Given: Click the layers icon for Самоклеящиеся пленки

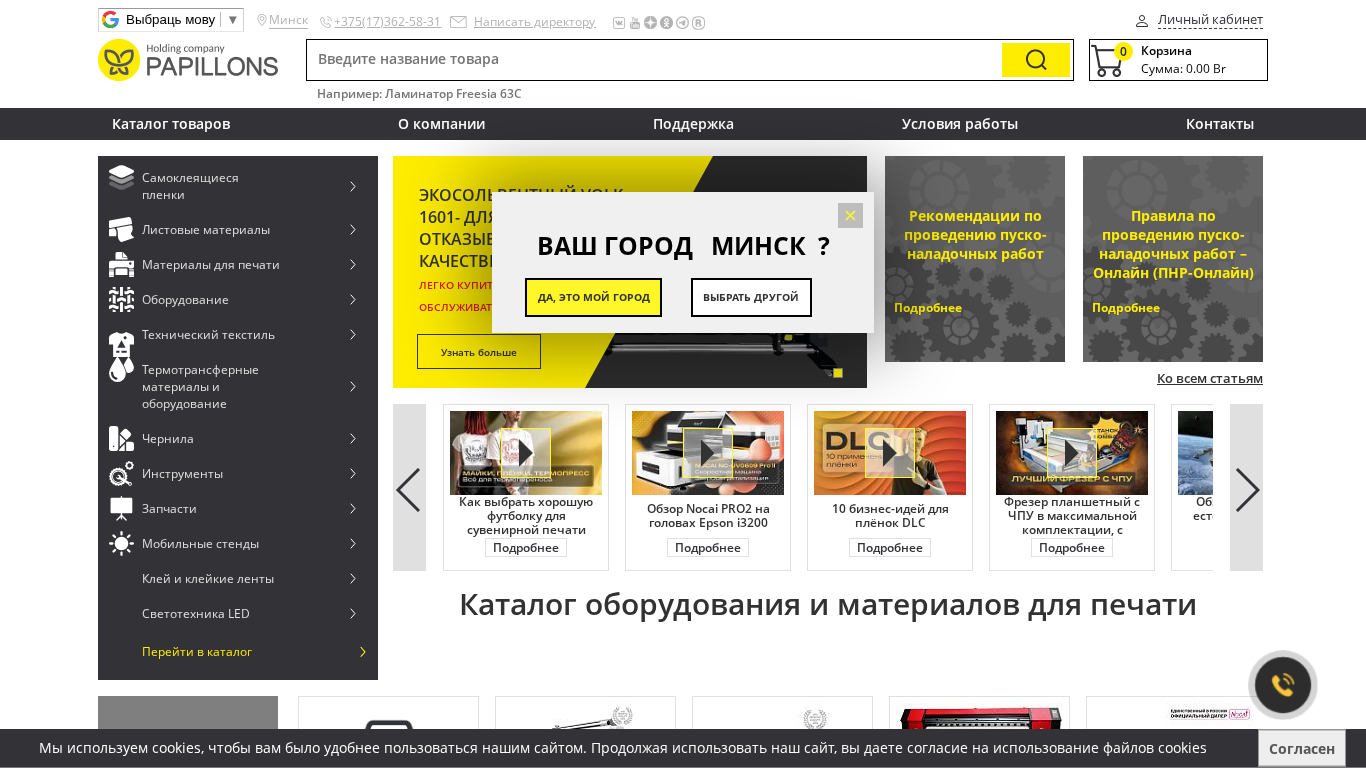Looking at the screenshot, I should (x=121, y=178).
